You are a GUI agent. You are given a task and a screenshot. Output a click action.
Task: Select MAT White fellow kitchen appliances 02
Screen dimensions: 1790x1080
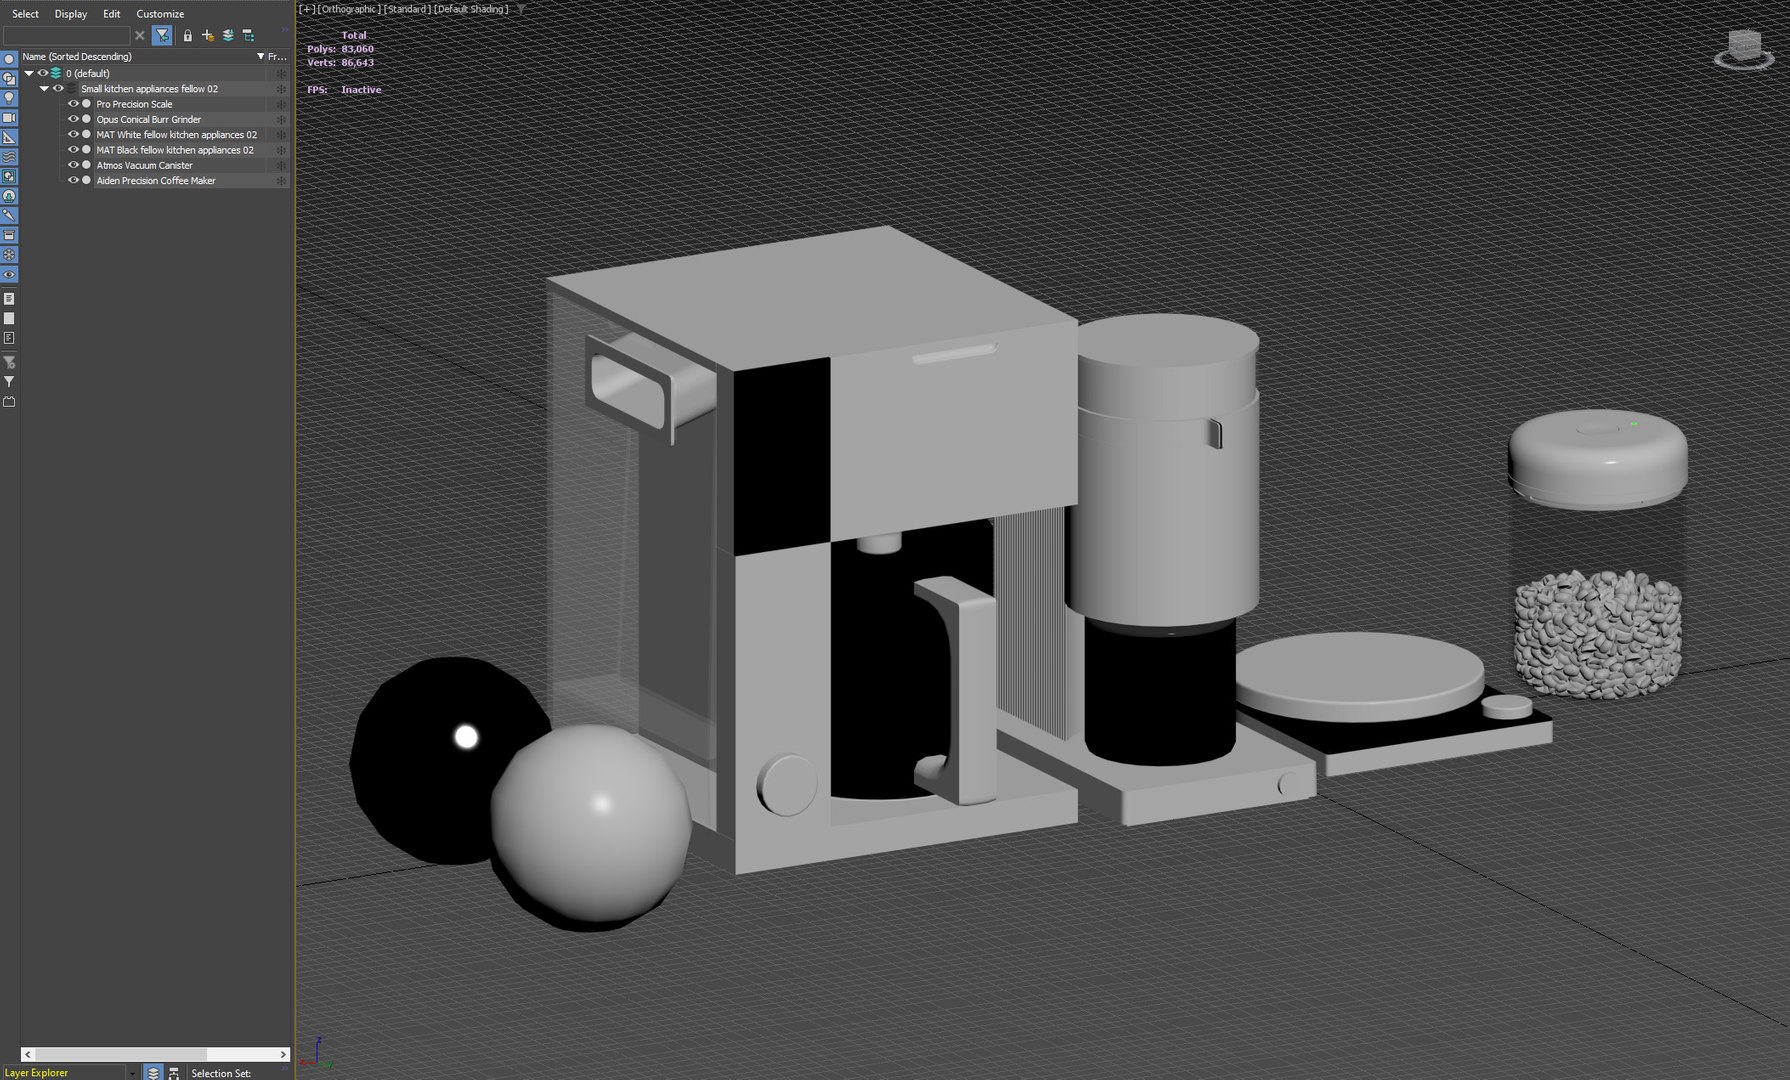[x=176, y=134]
